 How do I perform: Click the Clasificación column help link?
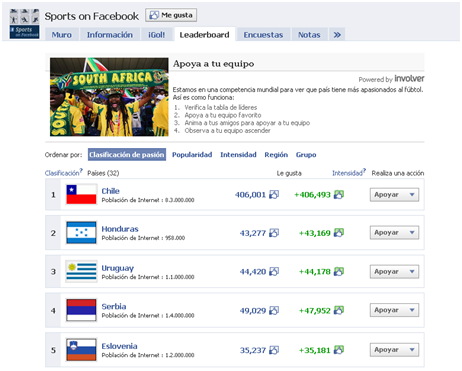[63, 173]
